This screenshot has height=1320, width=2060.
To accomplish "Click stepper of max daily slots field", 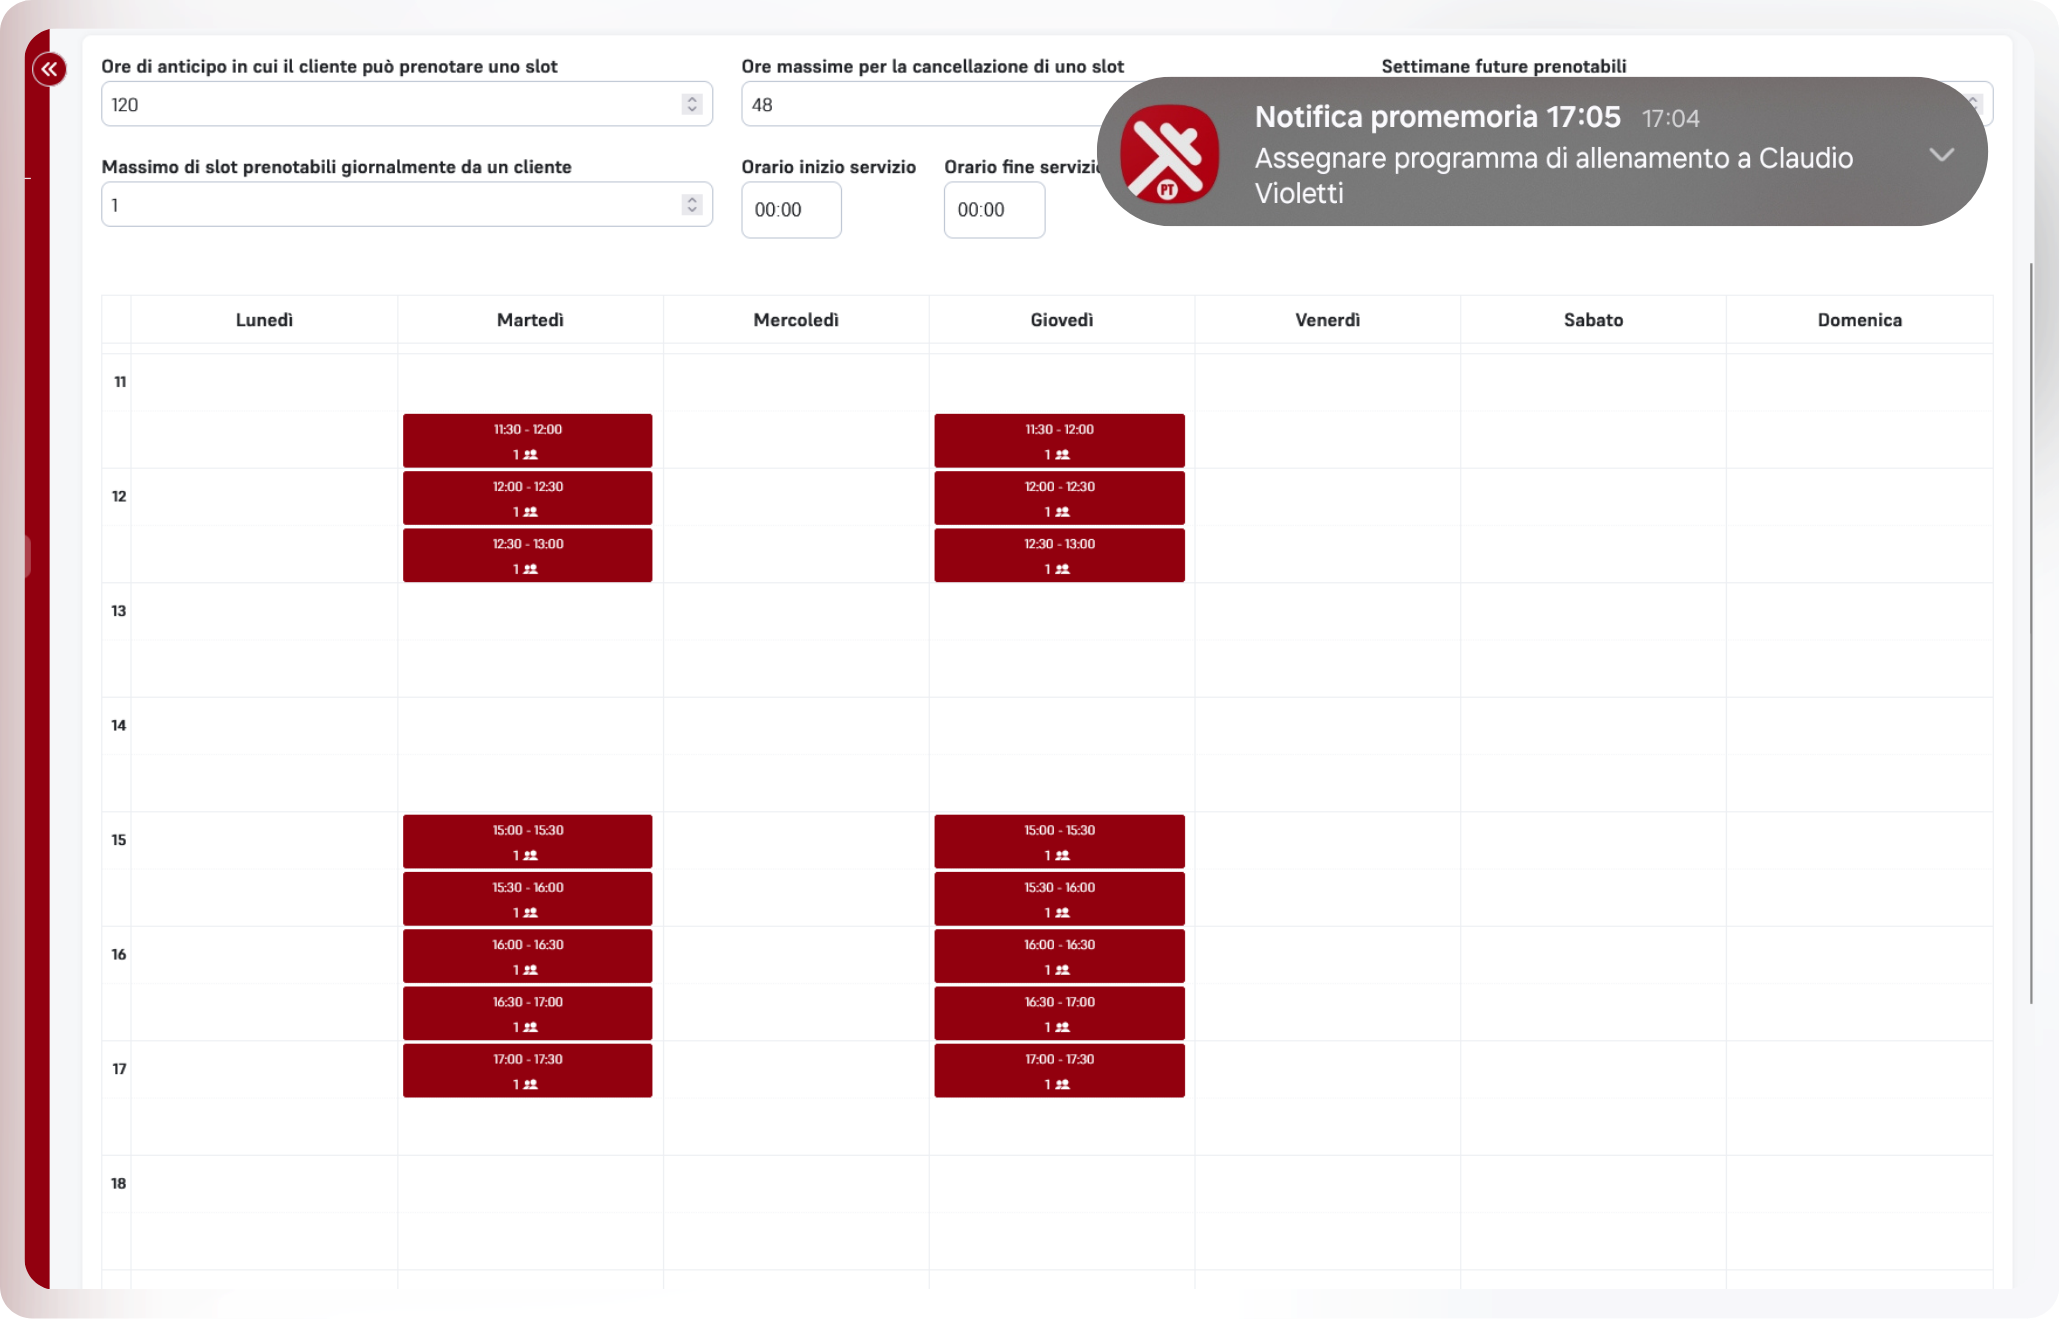I will click(691, 205).
